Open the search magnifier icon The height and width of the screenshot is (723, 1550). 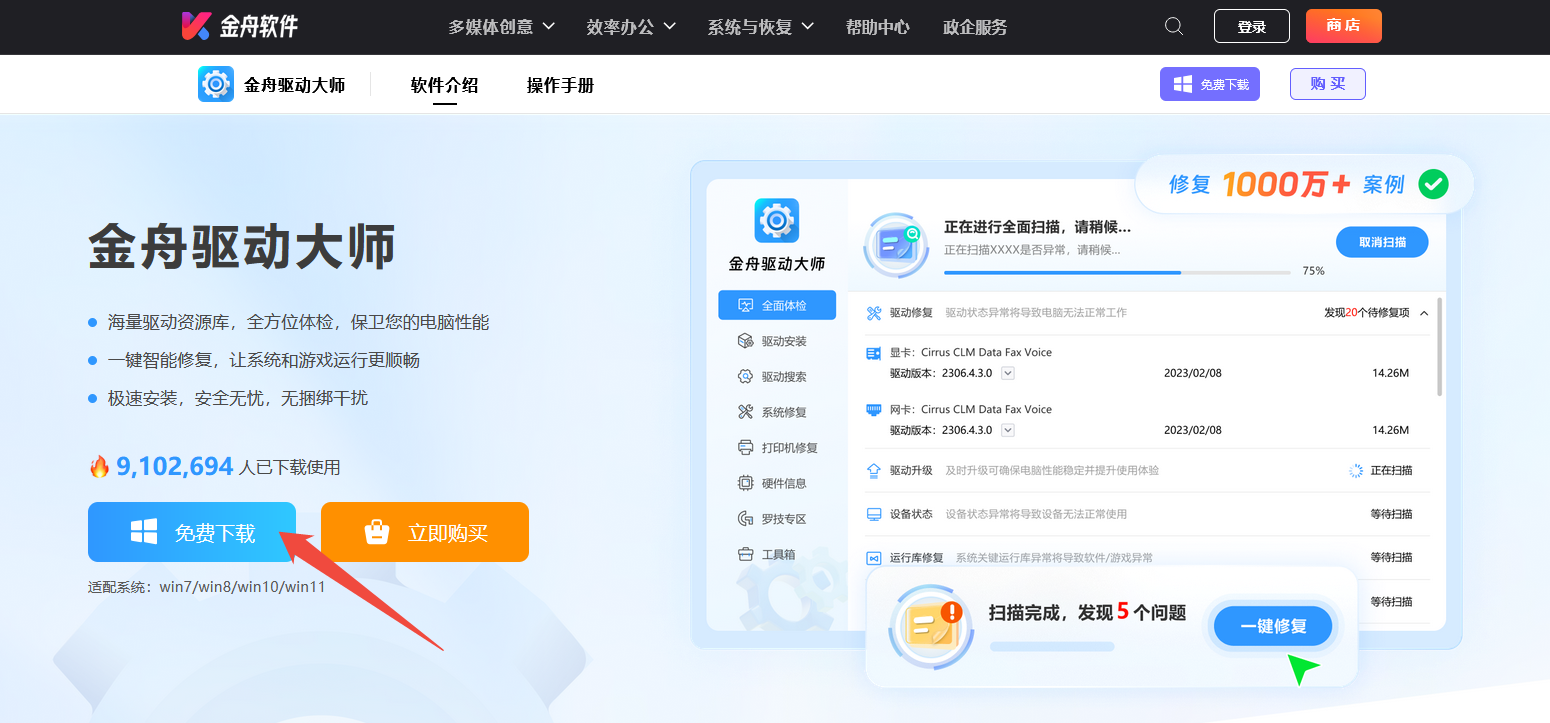(1174, 26)
